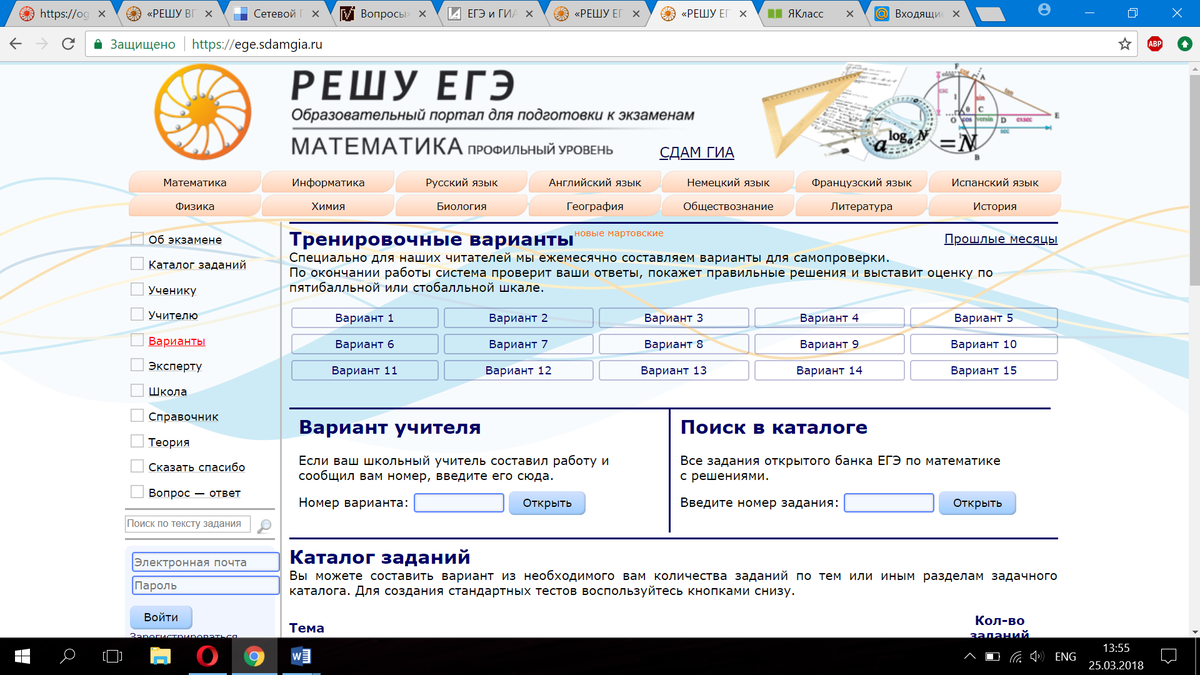The width and height of the screenshot is (1200, 675).
Task: Launch Opera from taskbar
Action: [x=207, y=656]
